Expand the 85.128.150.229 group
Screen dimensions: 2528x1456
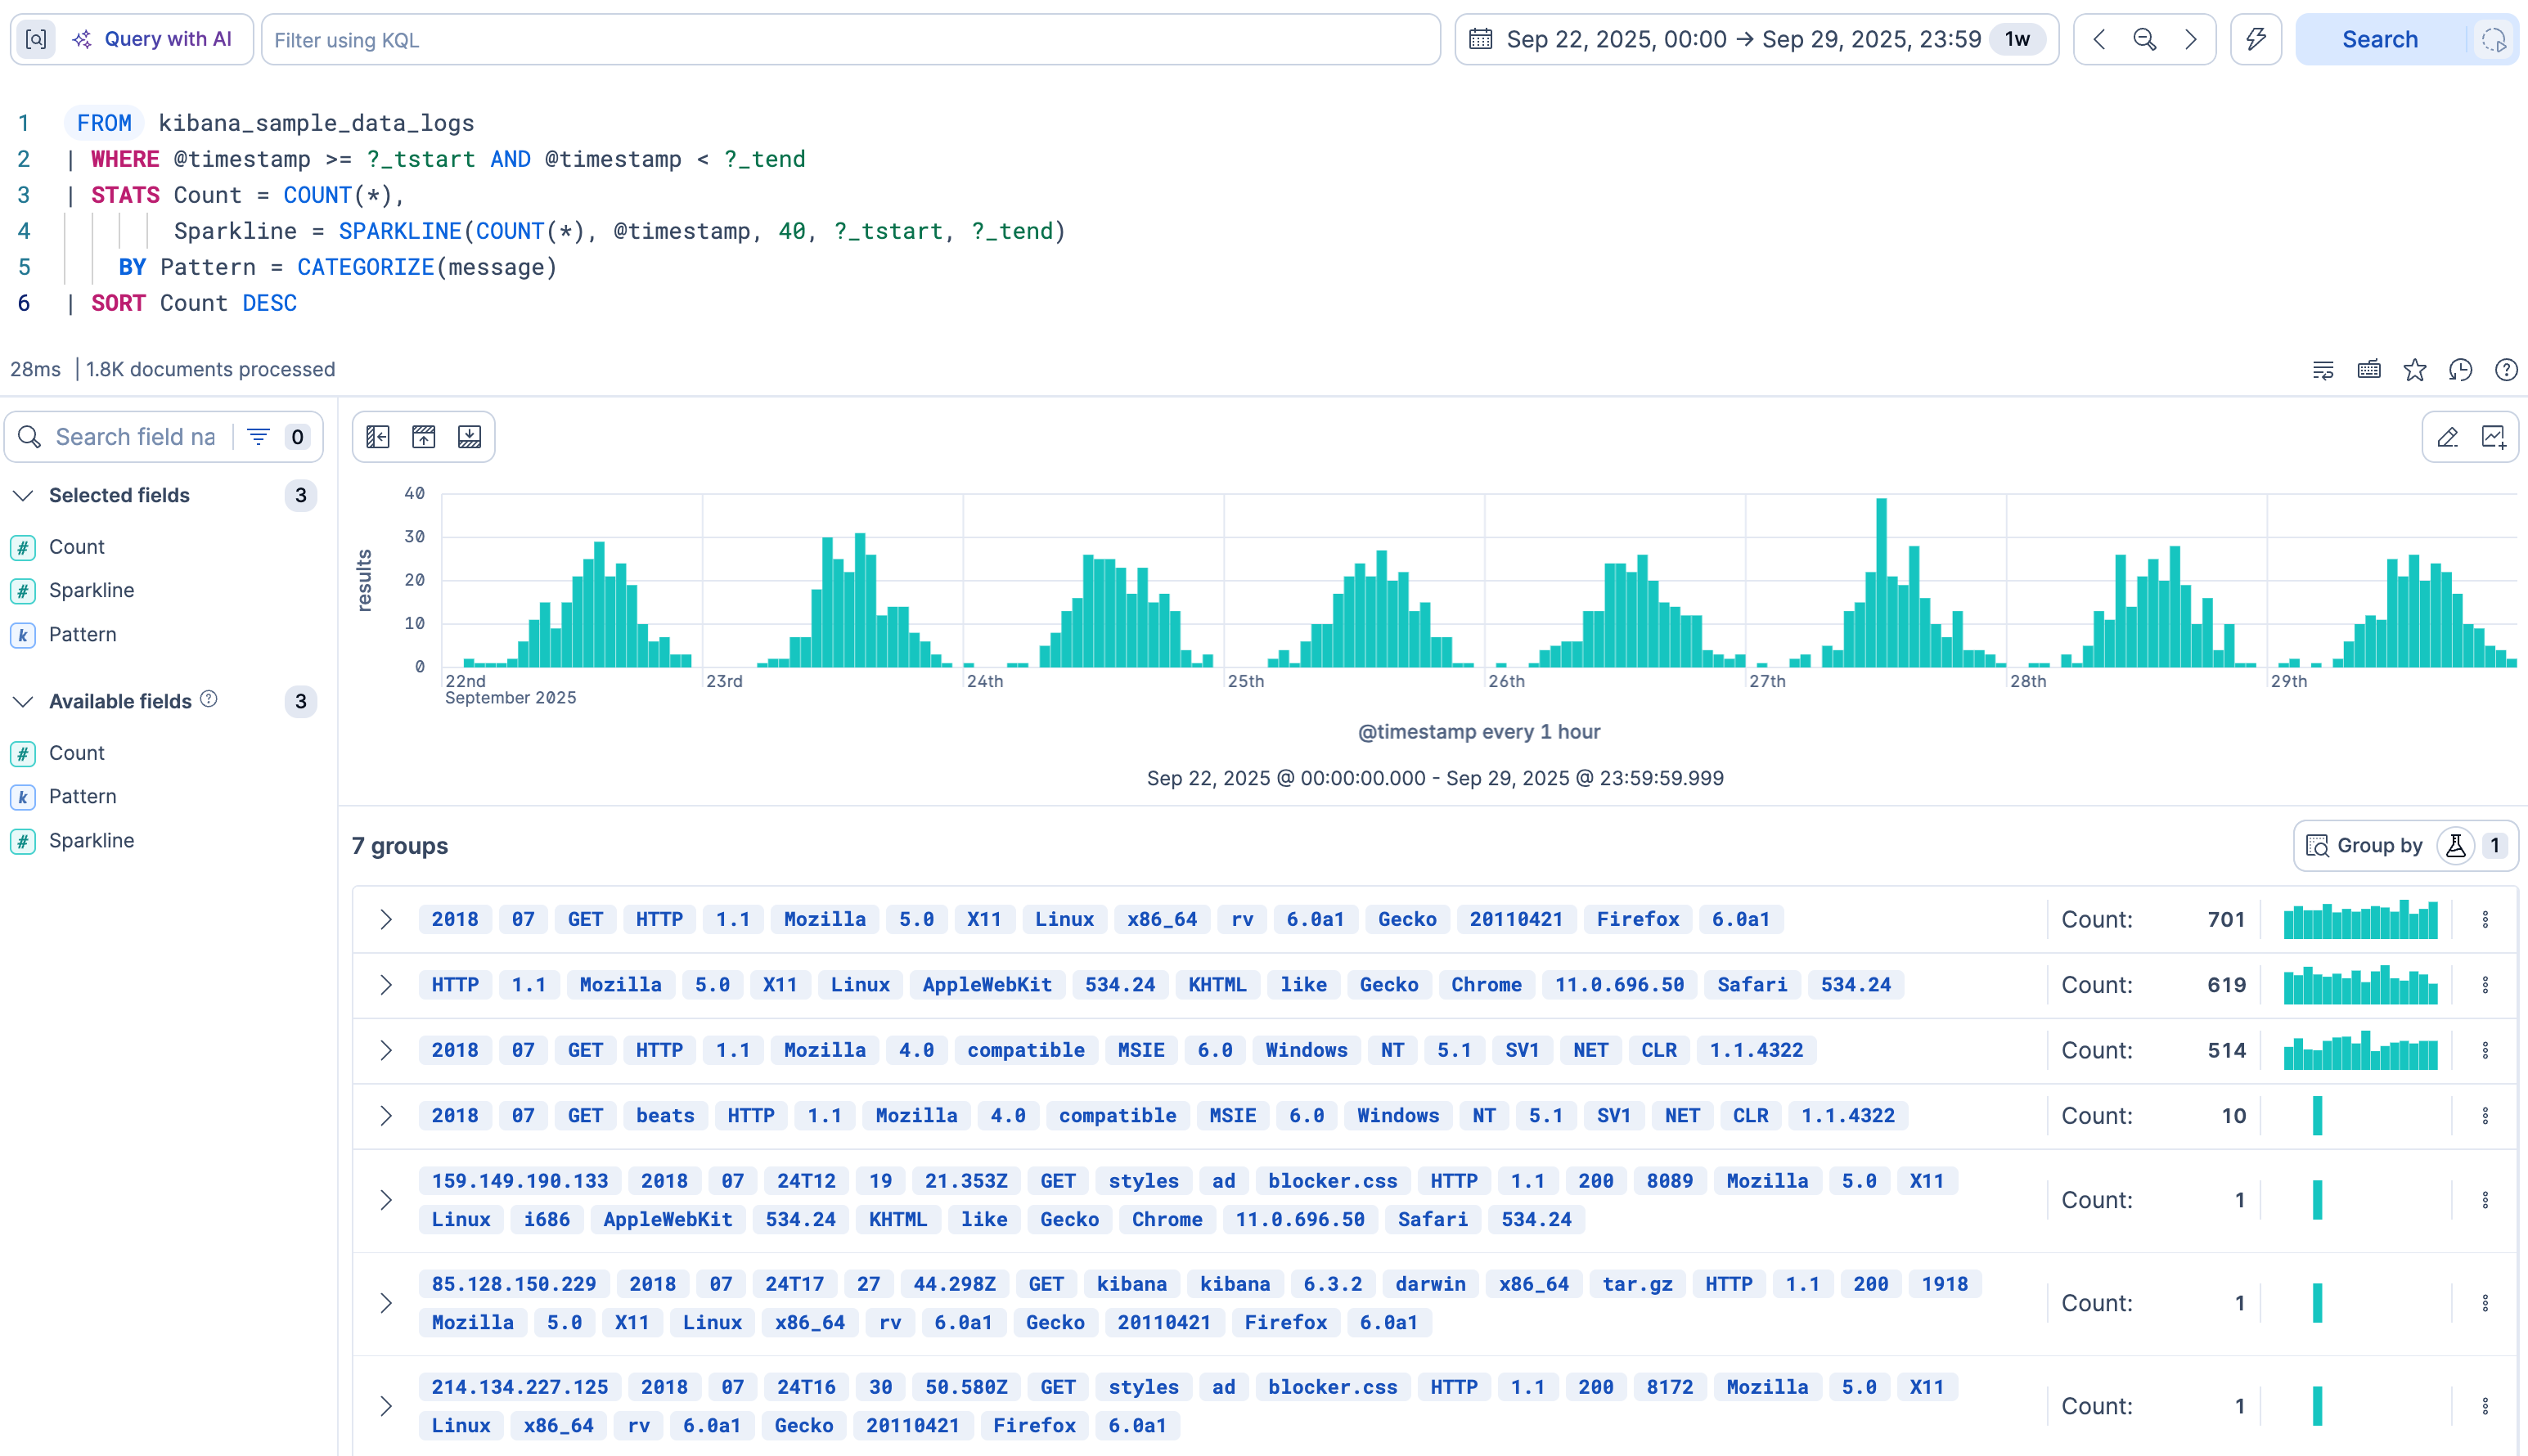[x=386, y=1303]
